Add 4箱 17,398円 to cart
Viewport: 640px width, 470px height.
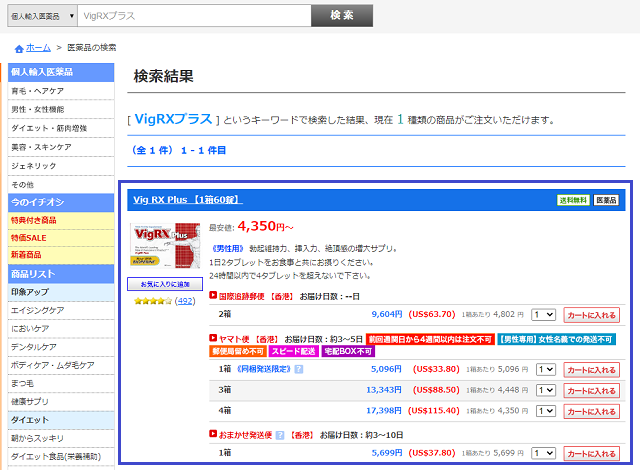[x=591, y=412]
